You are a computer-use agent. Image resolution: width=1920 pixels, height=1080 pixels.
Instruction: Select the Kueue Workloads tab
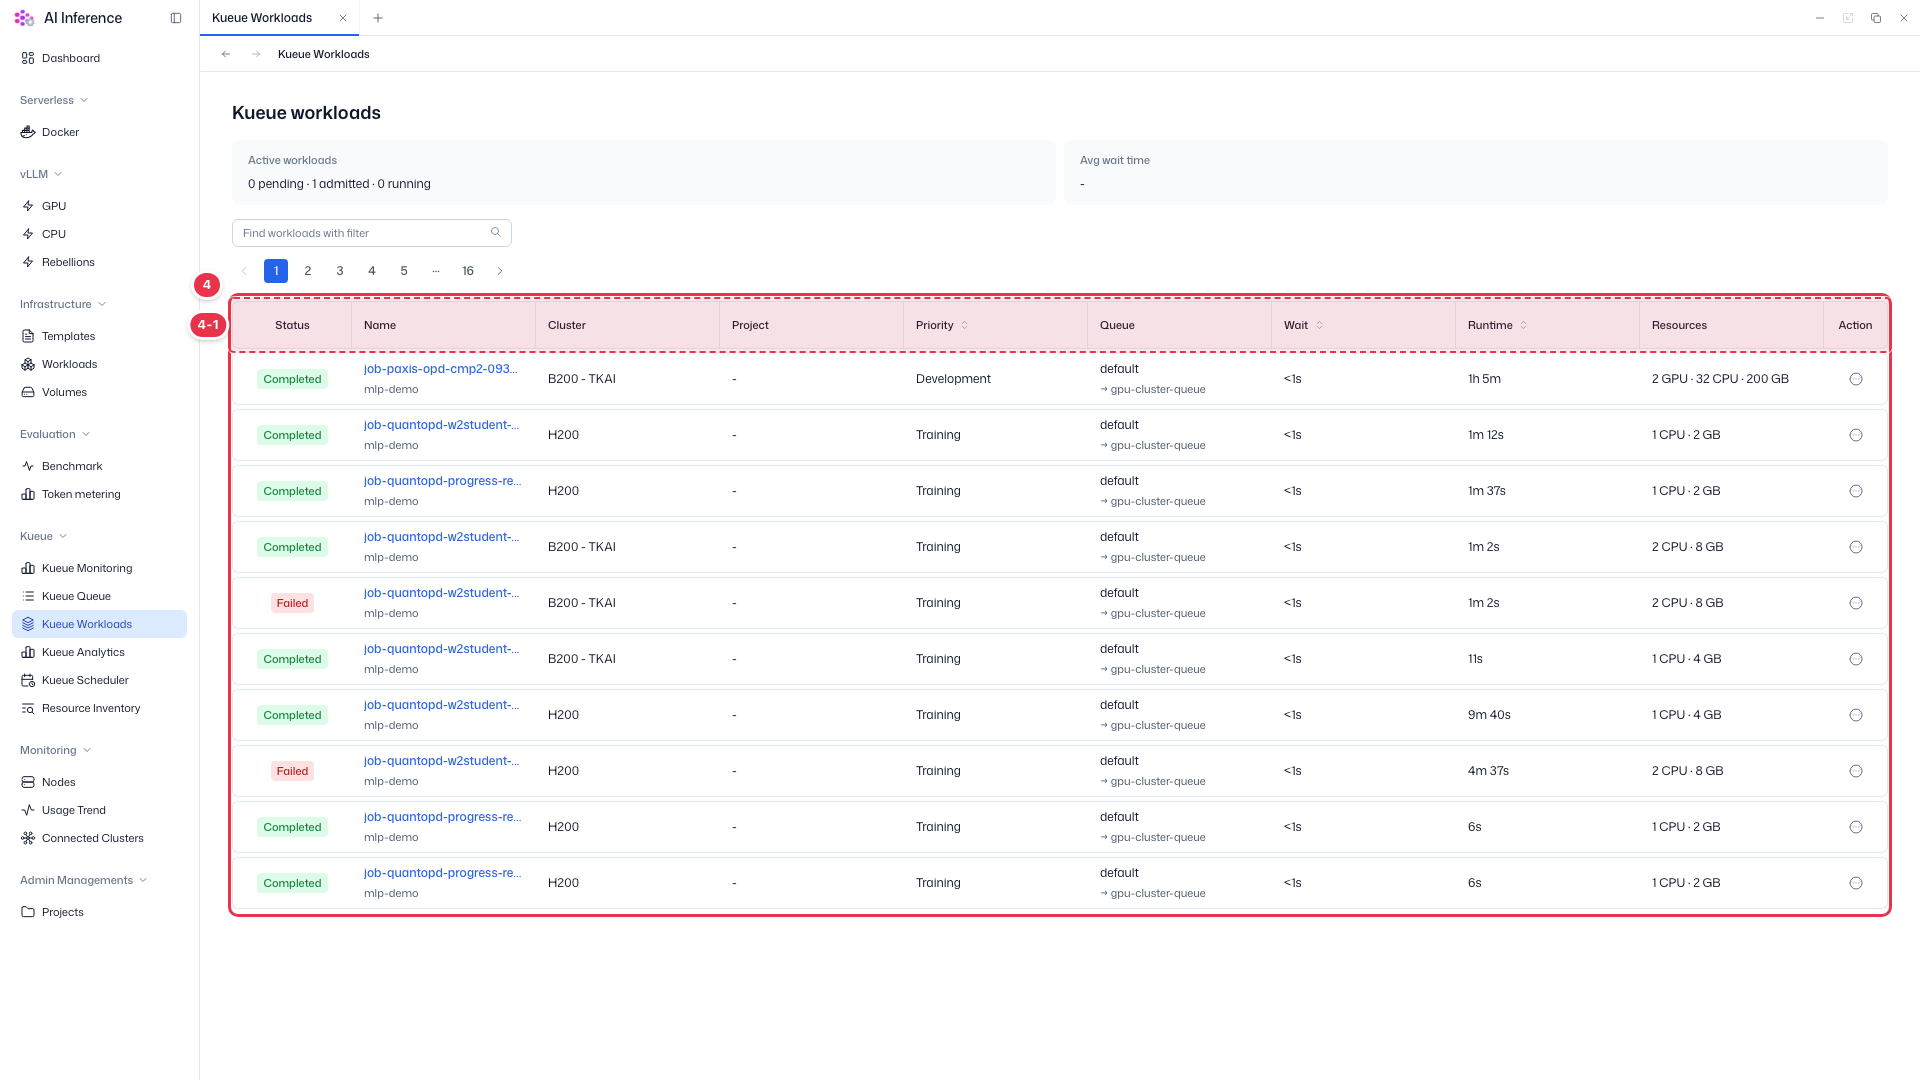(262, 18)
